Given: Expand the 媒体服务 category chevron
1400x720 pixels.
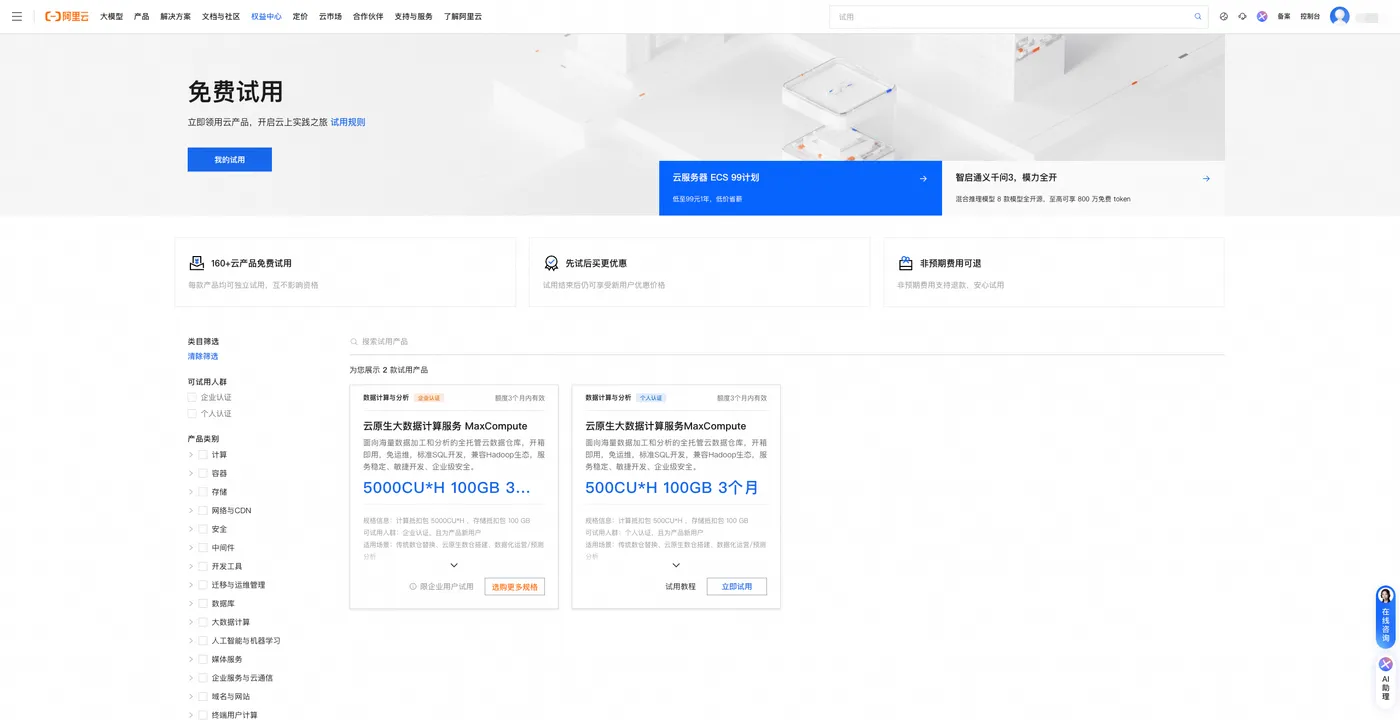Looking at the screenshot, I should click(191, 660).
